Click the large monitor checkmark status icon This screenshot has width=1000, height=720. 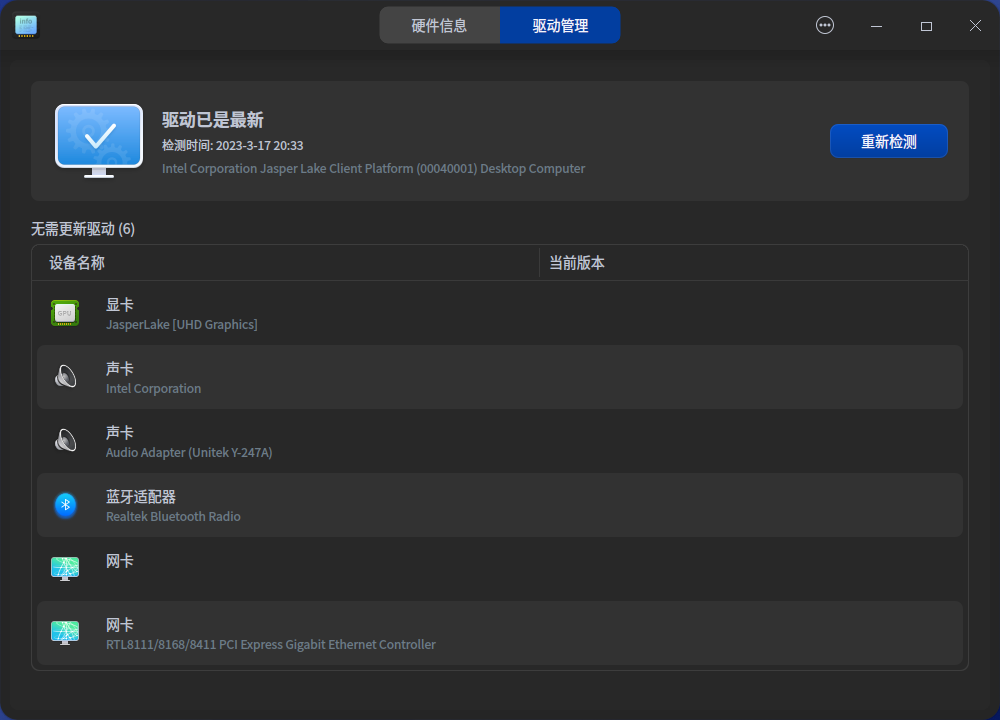[x=99, y=141]
